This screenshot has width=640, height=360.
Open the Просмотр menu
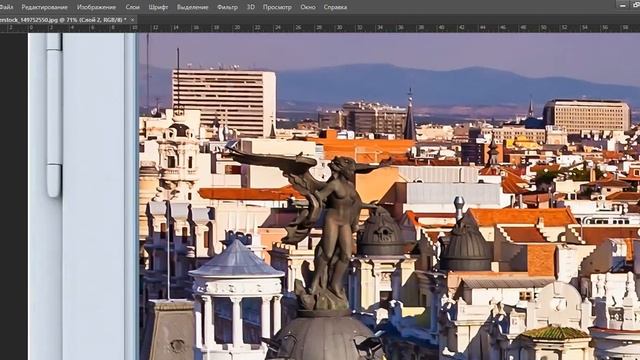277,7
